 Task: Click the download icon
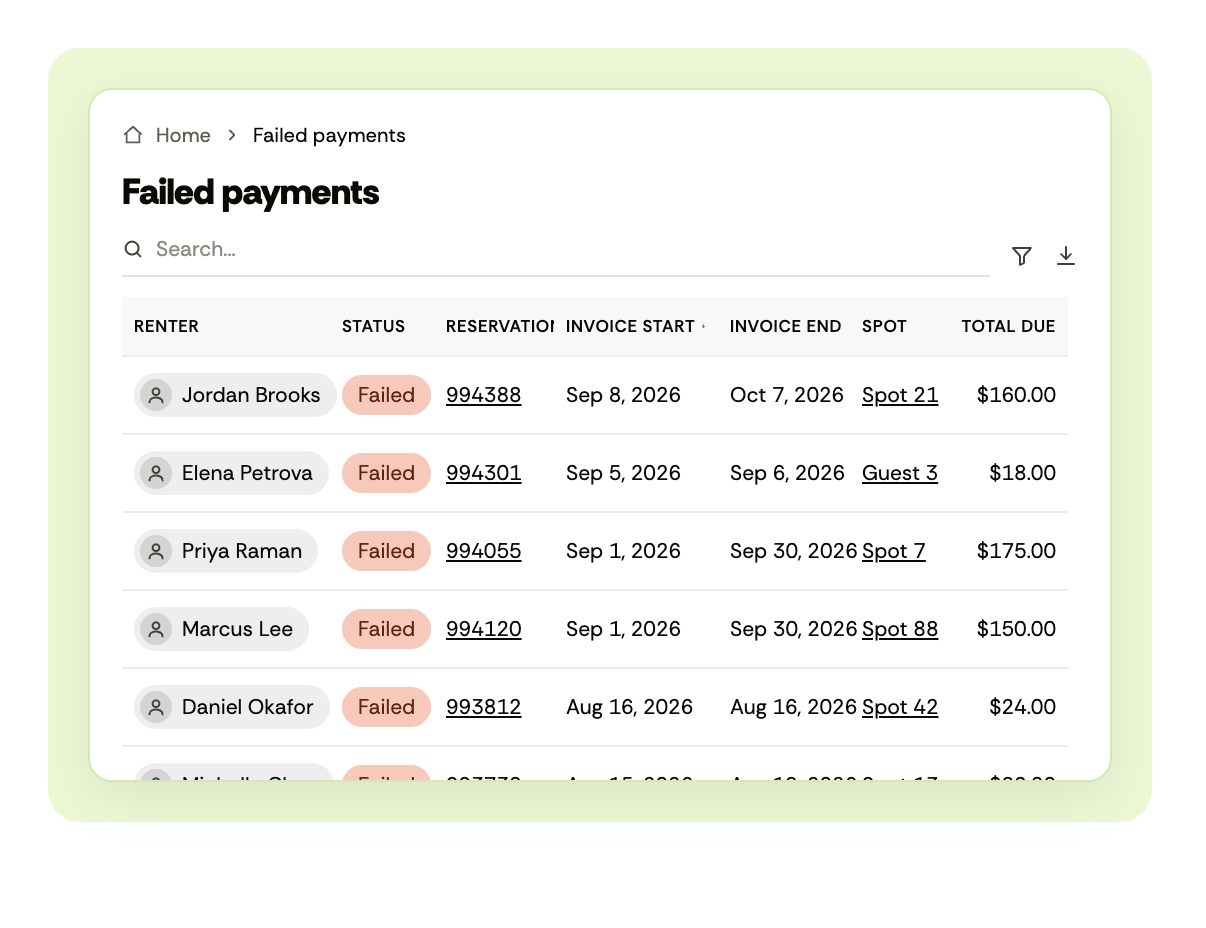1066,256
